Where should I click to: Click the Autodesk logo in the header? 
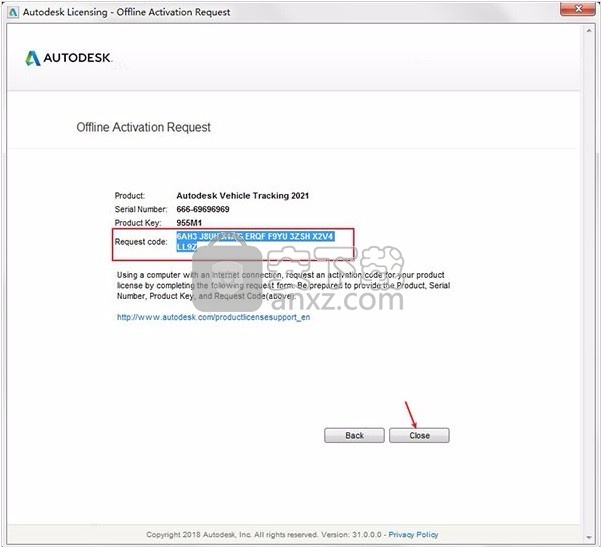pyautogui.click(x=68, y=58)
